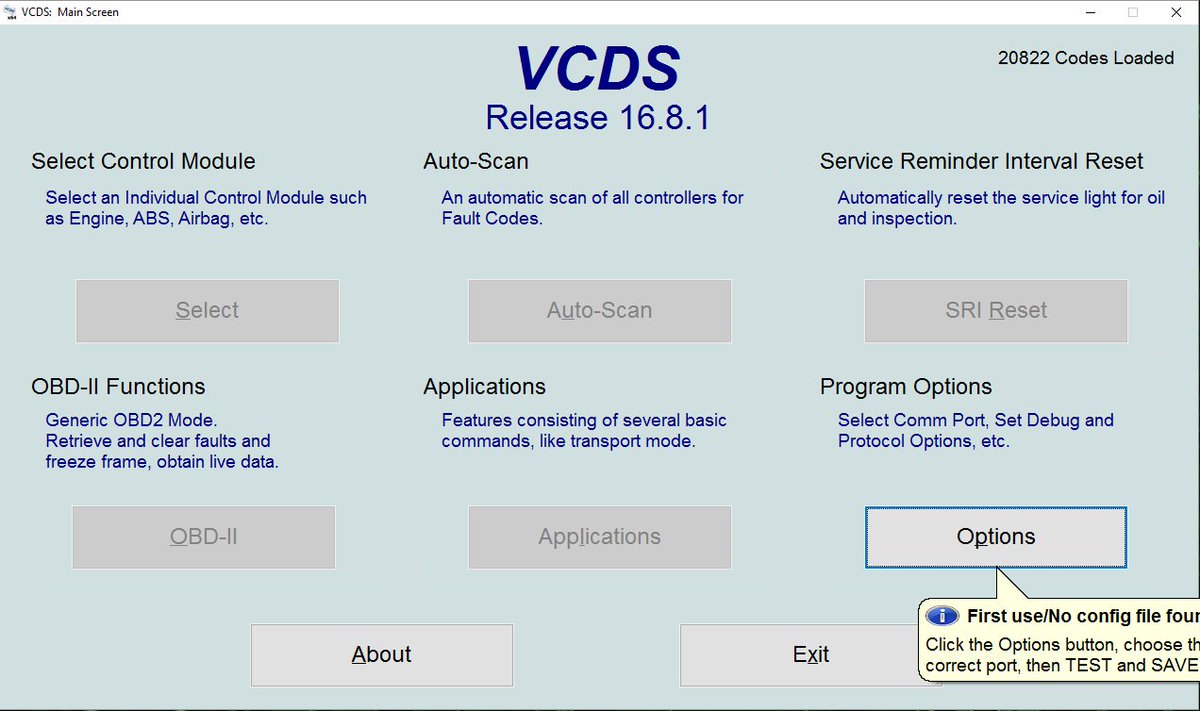Click the 'OBD-II Functions' heading

tap(118, 387)
